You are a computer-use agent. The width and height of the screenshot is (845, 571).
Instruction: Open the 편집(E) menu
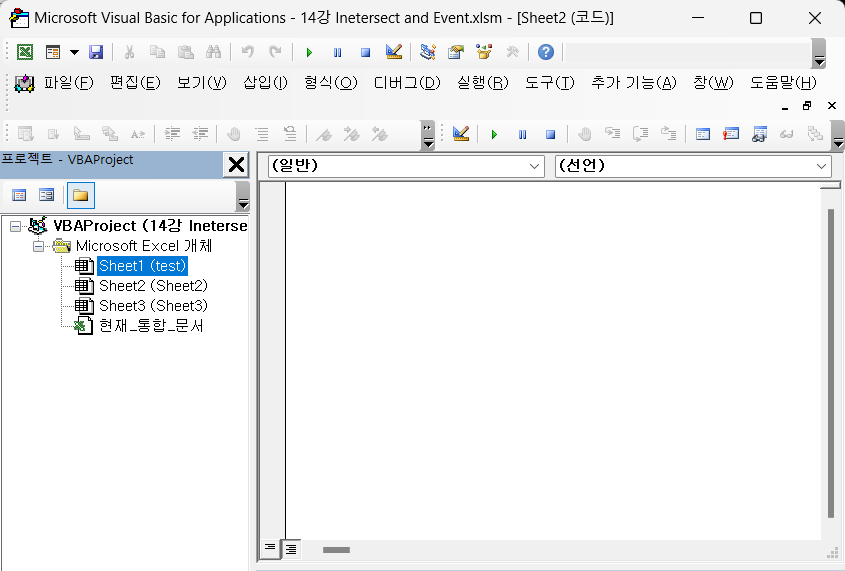[x=135, y=83]
